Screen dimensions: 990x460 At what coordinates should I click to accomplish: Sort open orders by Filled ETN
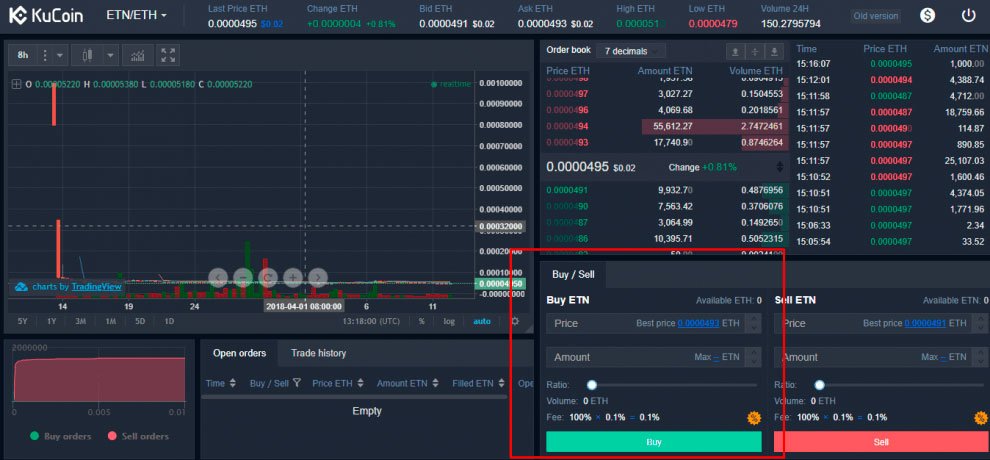478,383
